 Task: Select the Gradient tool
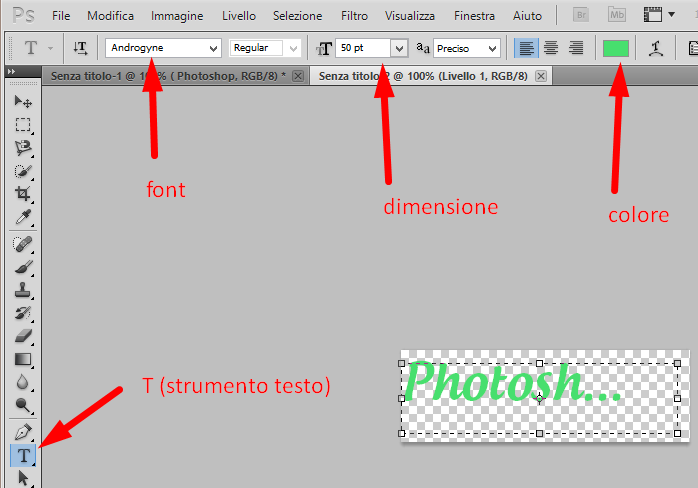tap(23, 359)
